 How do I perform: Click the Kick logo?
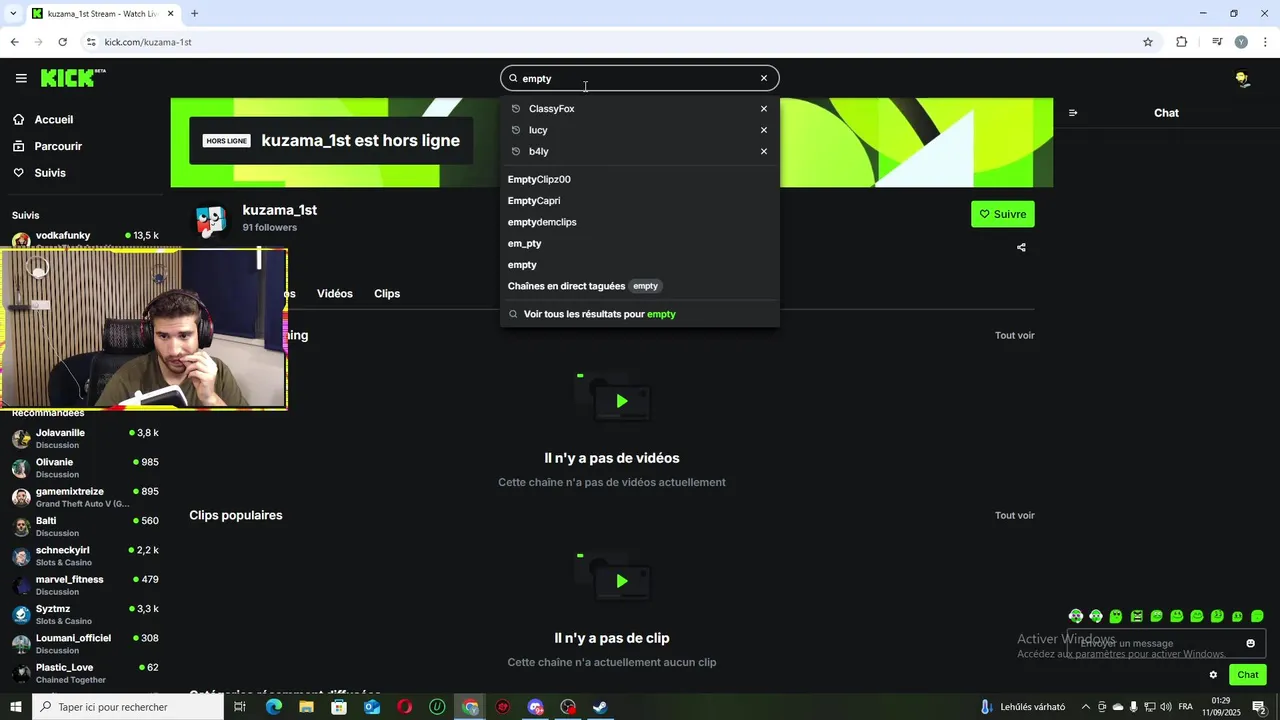click(73, 78)
